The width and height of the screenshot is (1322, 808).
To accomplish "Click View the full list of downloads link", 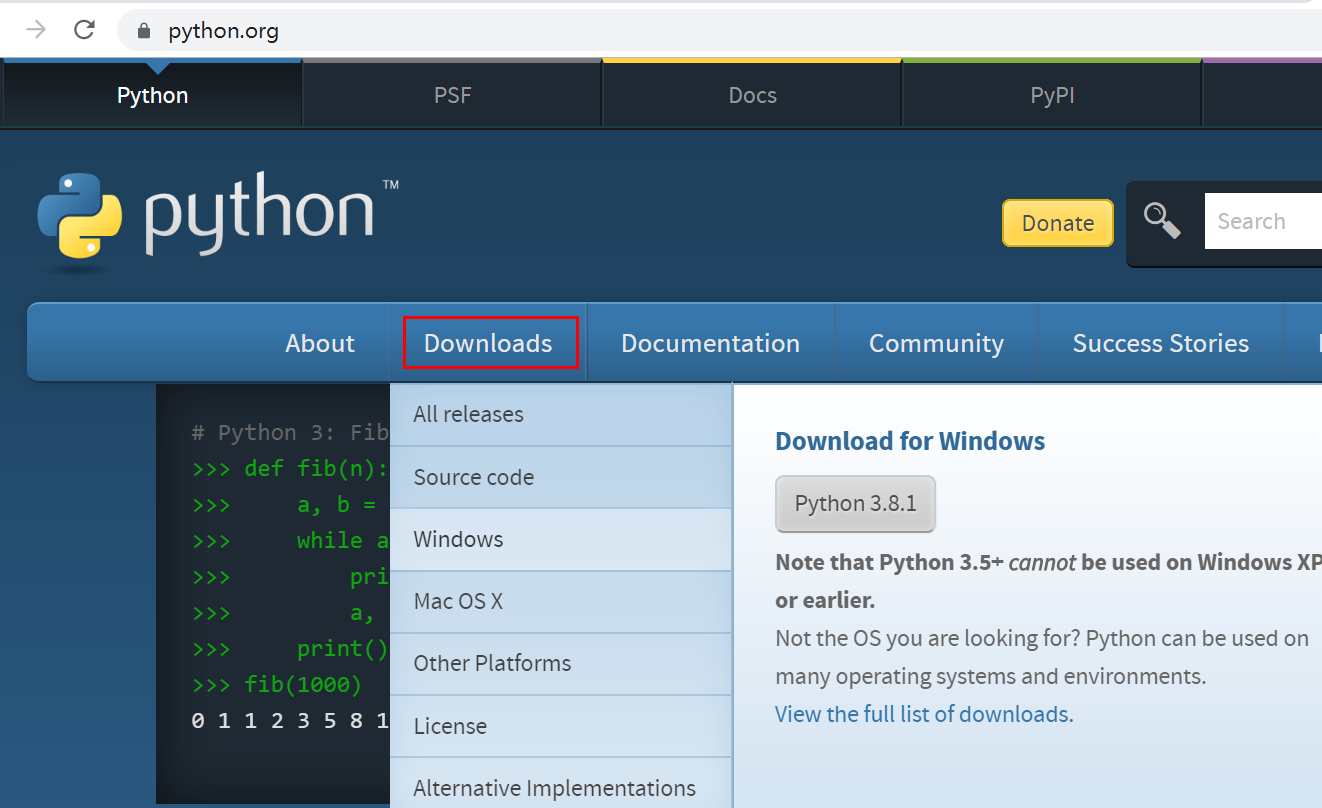I will 922,714.
